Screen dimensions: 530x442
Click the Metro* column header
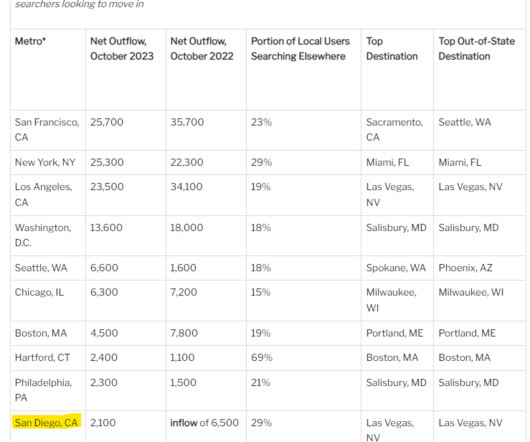30,41
